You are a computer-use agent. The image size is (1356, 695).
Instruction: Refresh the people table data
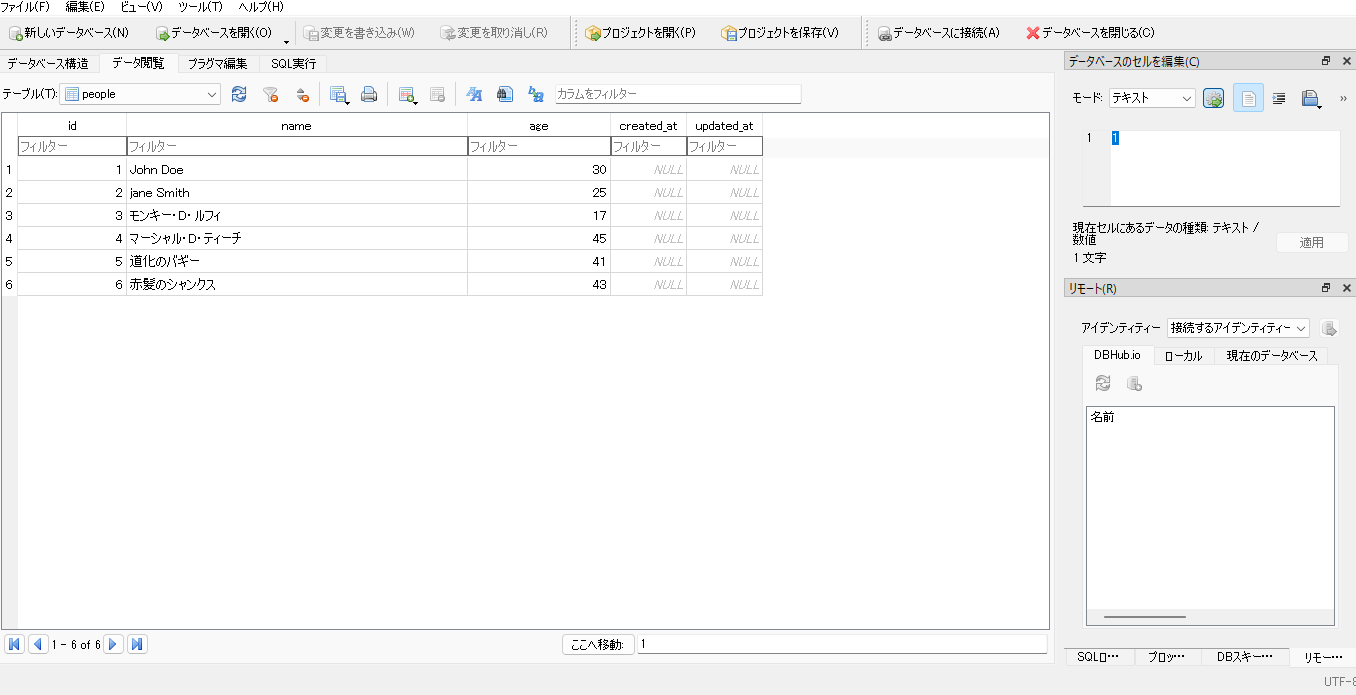(x=239, y=94)
